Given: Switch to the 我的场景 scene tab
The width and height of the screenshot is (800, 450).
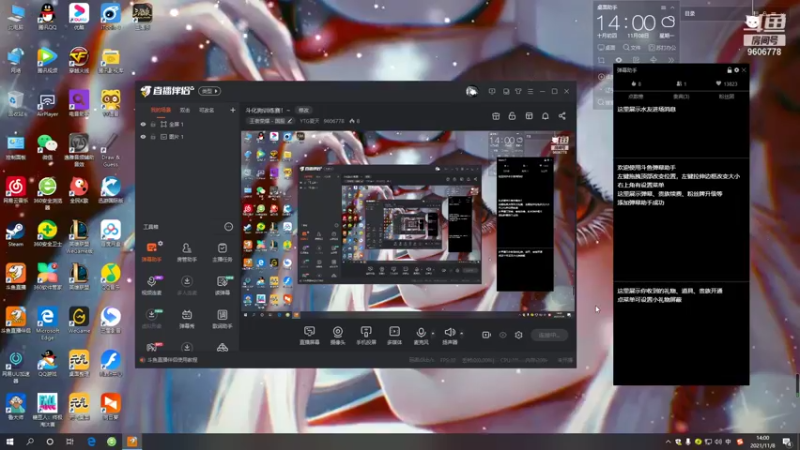Looking at the screenshot, I should 161,110.
